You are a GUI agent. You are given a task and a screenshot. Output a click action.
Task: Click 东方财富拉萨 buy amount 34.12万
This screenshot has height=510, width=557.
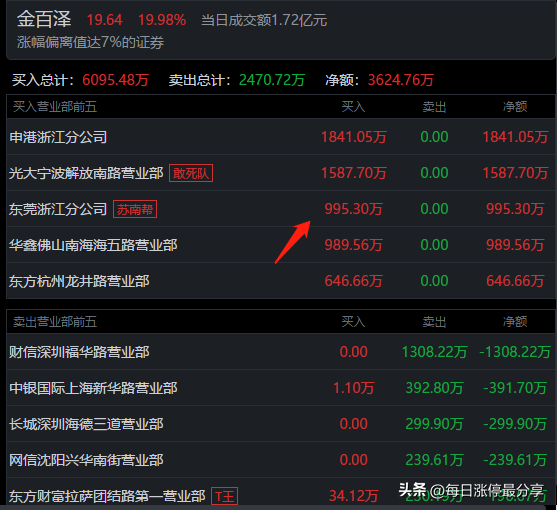pyautogui.click(x=354, y=496)
